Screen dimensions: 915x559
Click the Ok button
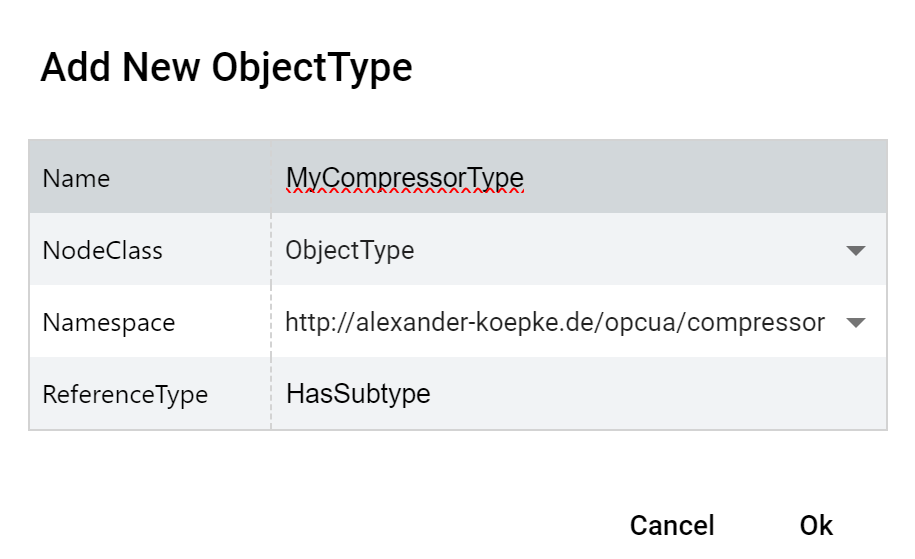pos(816,526)
